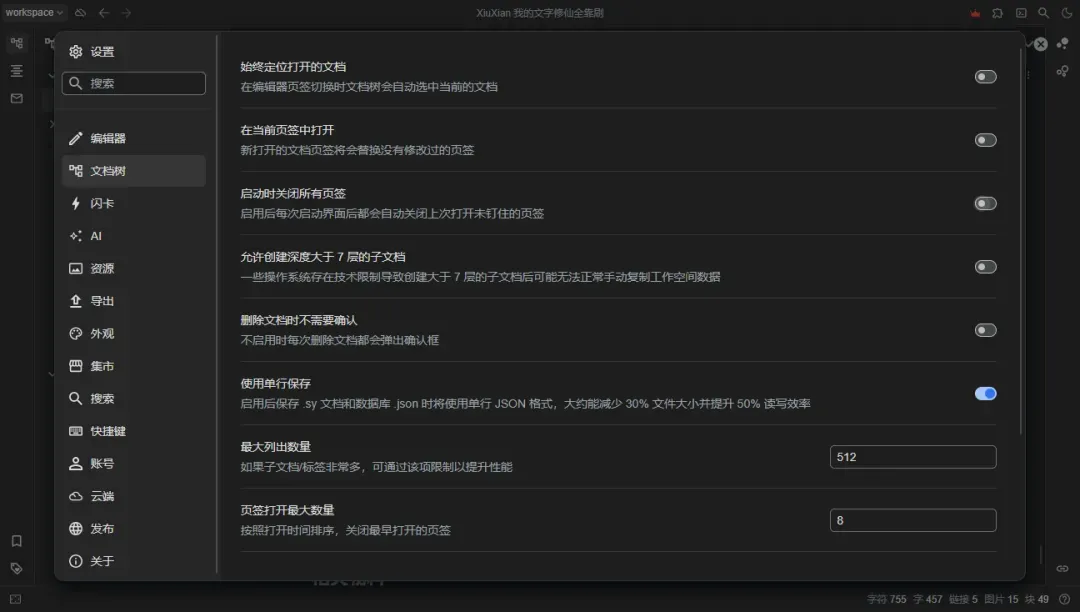
Task: Open the plugins puzzle icon
Action: click(x=997, y=13)
